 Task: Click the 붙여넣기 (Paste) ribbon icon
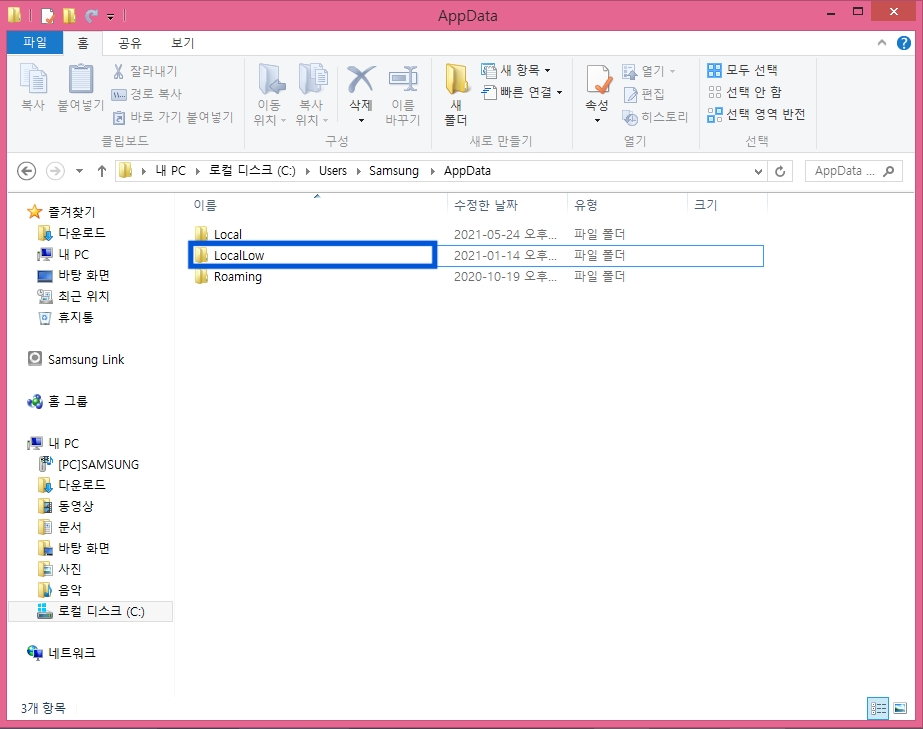tap(81, 87)
